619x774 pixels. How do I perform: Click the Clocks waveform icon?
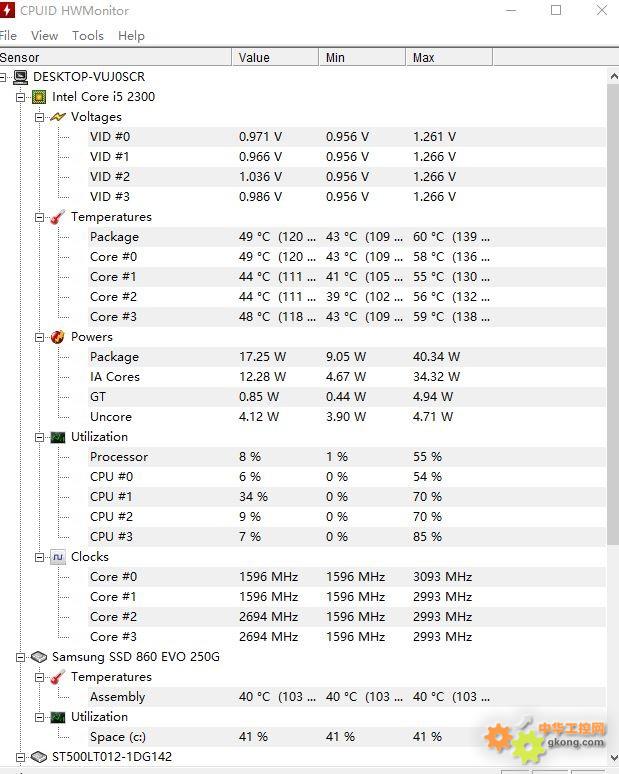click(58, 557)
